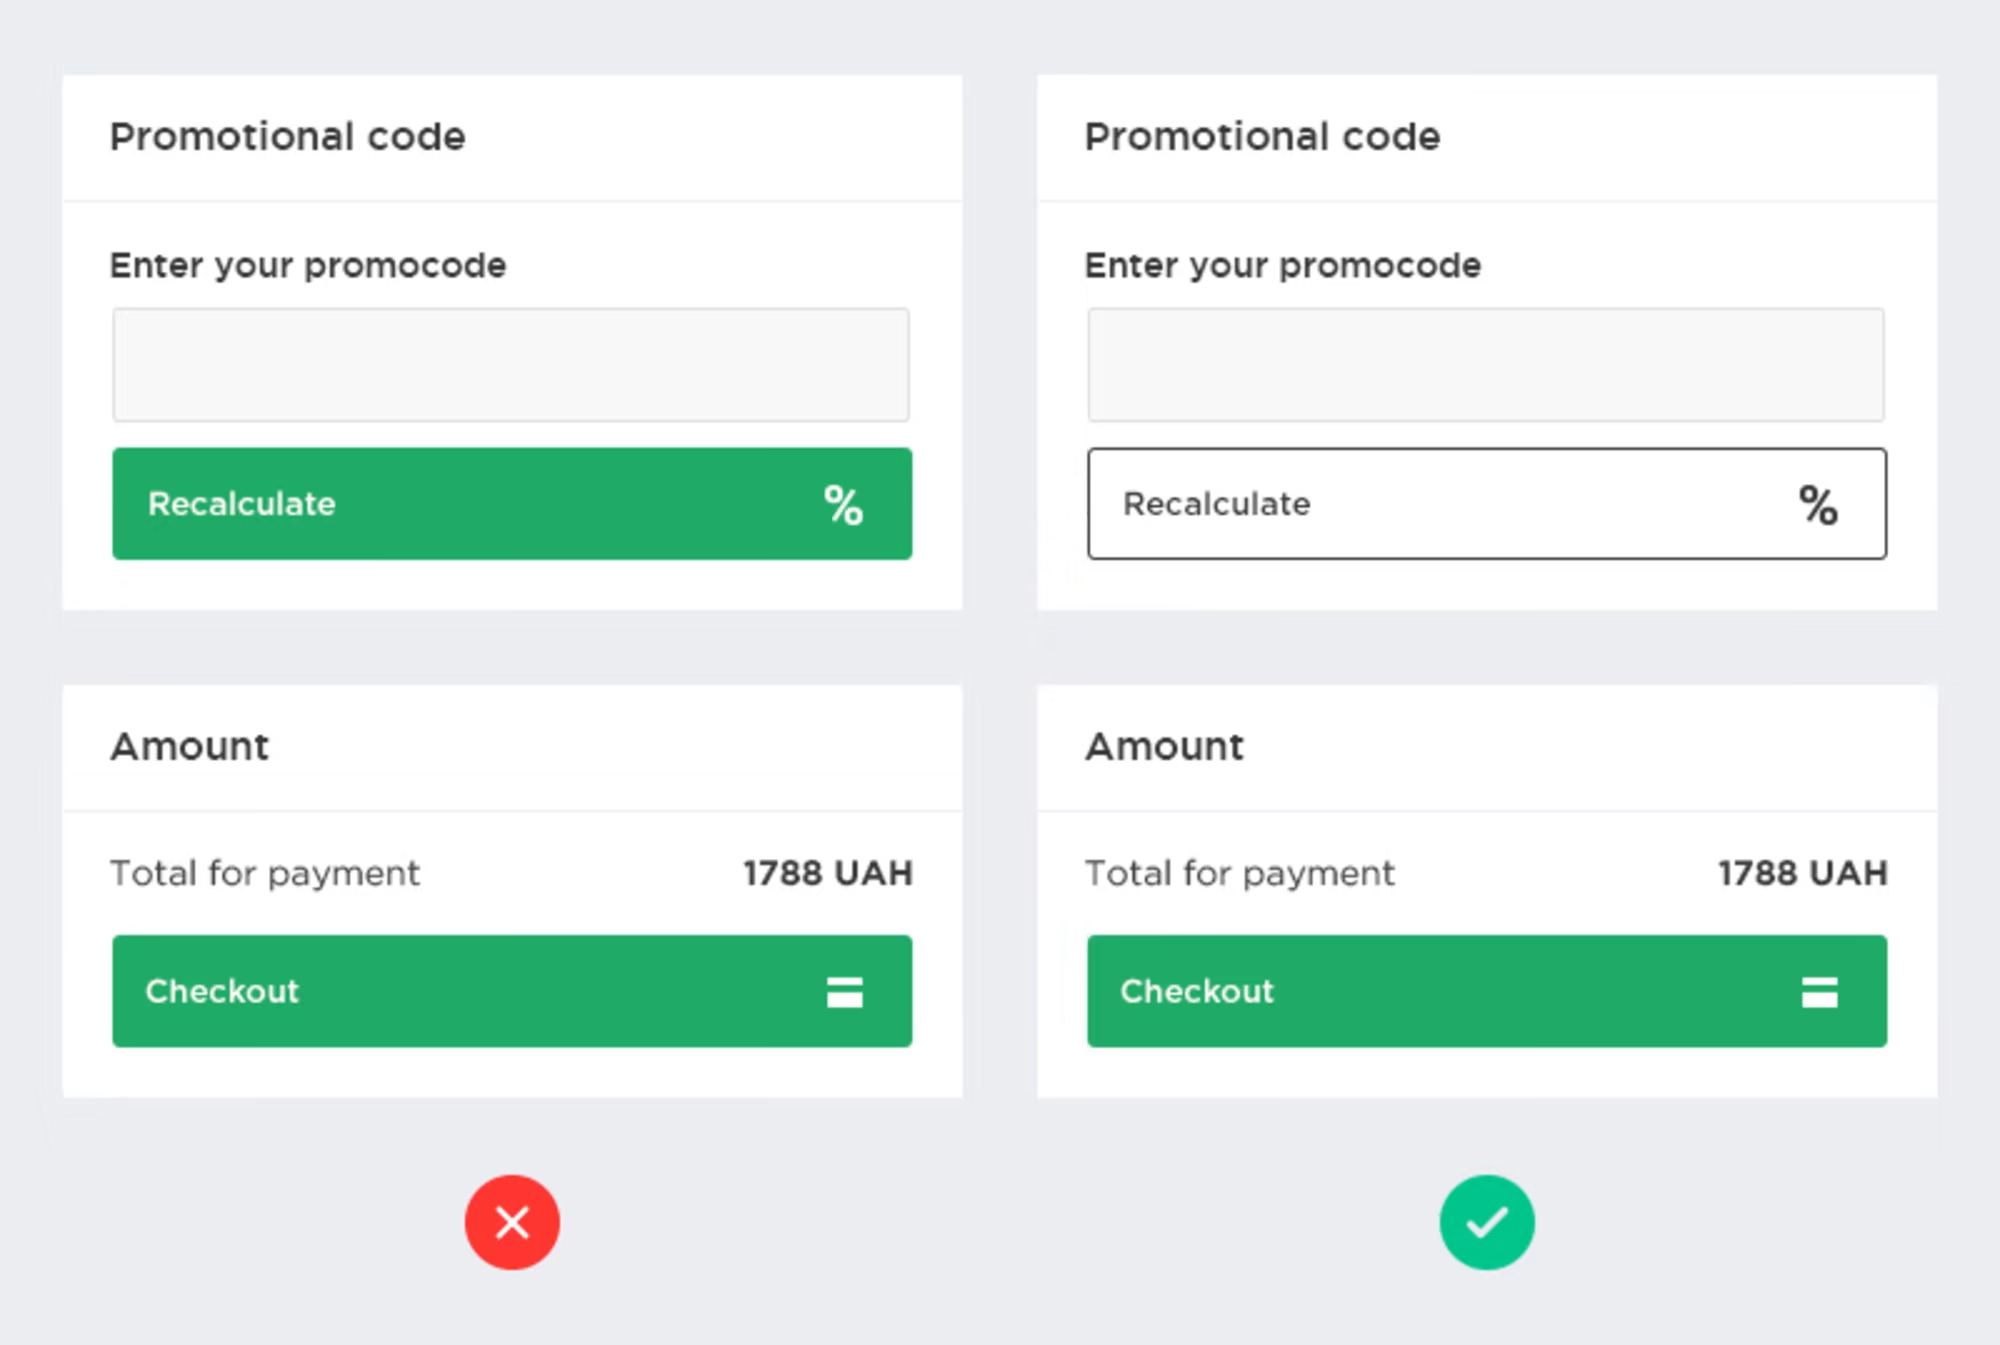Focus promocode field above outlined Recalculate button
Image resolution: width=2000 pixels, height=1345 pixels.
pos(1486,365)
